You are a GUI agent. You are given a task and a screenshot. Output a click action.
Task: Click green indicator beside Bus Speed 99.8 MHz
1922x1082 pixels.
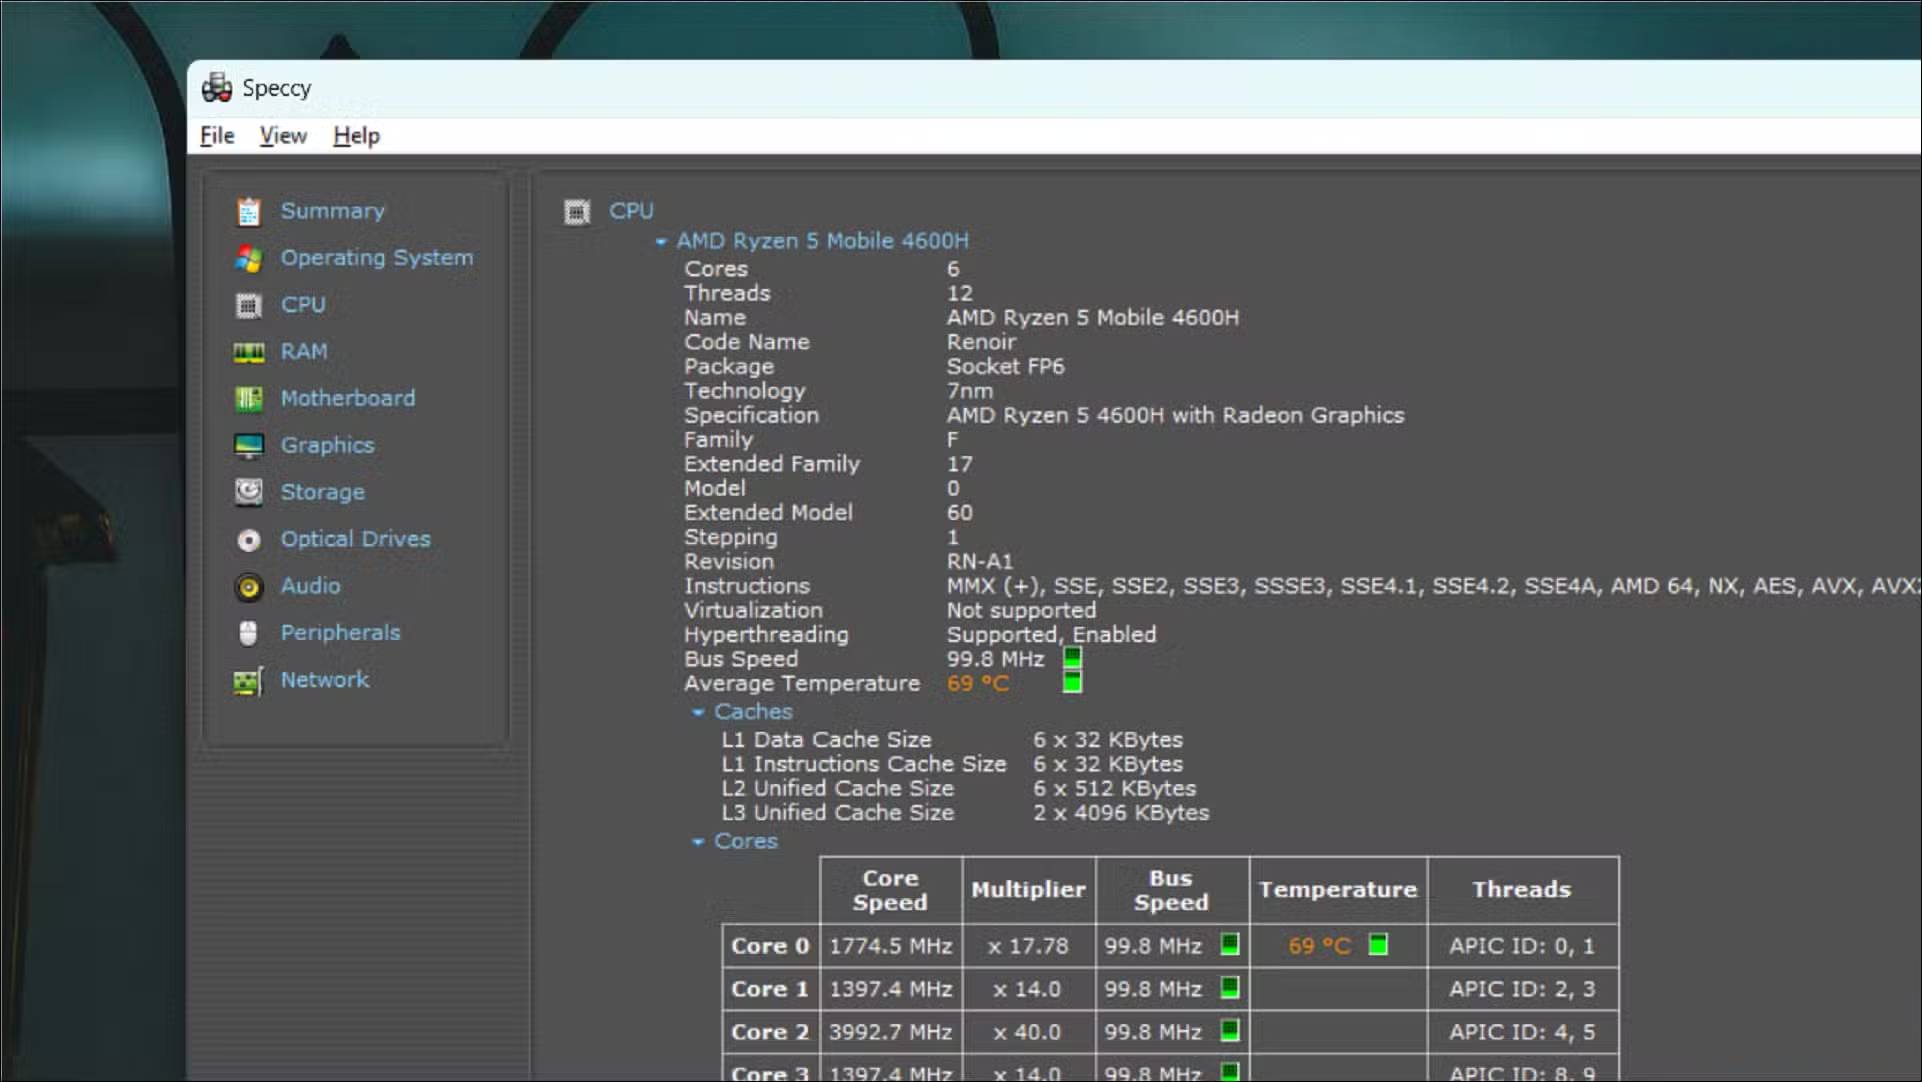point(1072,658)
